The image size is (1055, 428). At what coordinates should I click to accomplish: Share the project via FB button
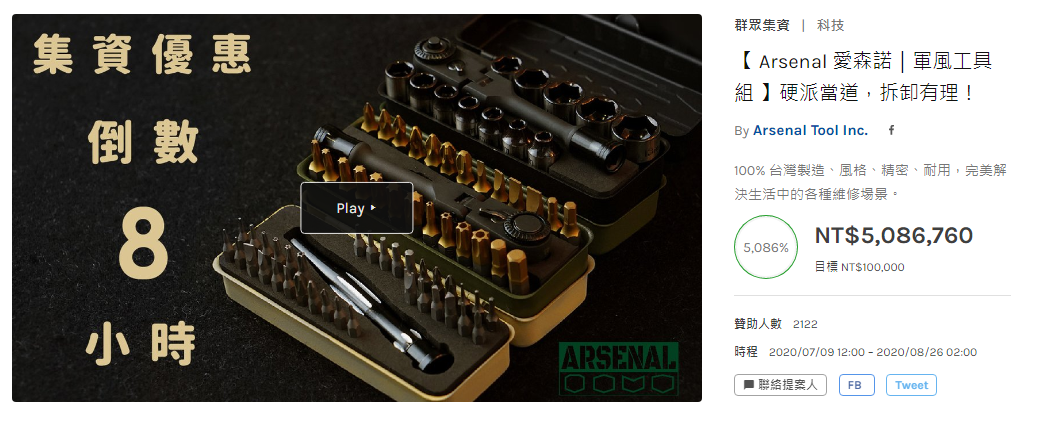point(857,385)
